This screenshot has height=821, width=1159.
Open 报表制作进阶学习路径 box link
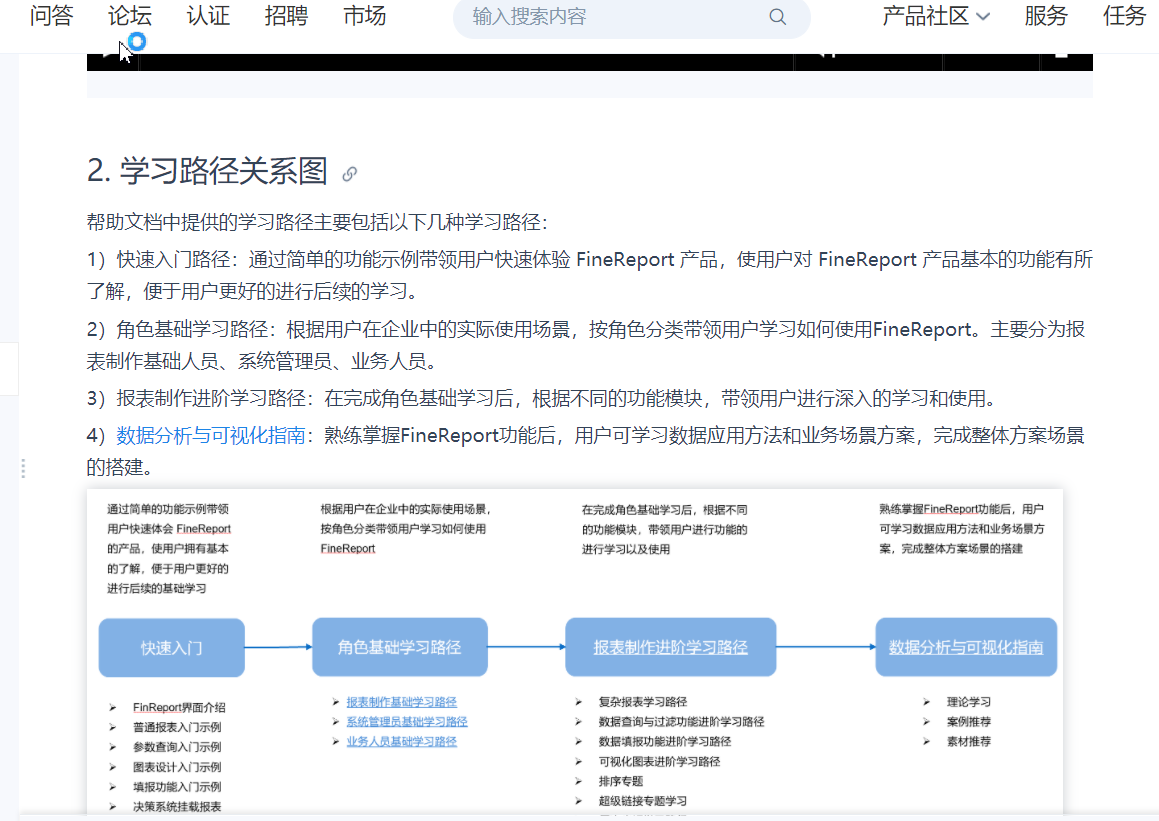(670, 647)
